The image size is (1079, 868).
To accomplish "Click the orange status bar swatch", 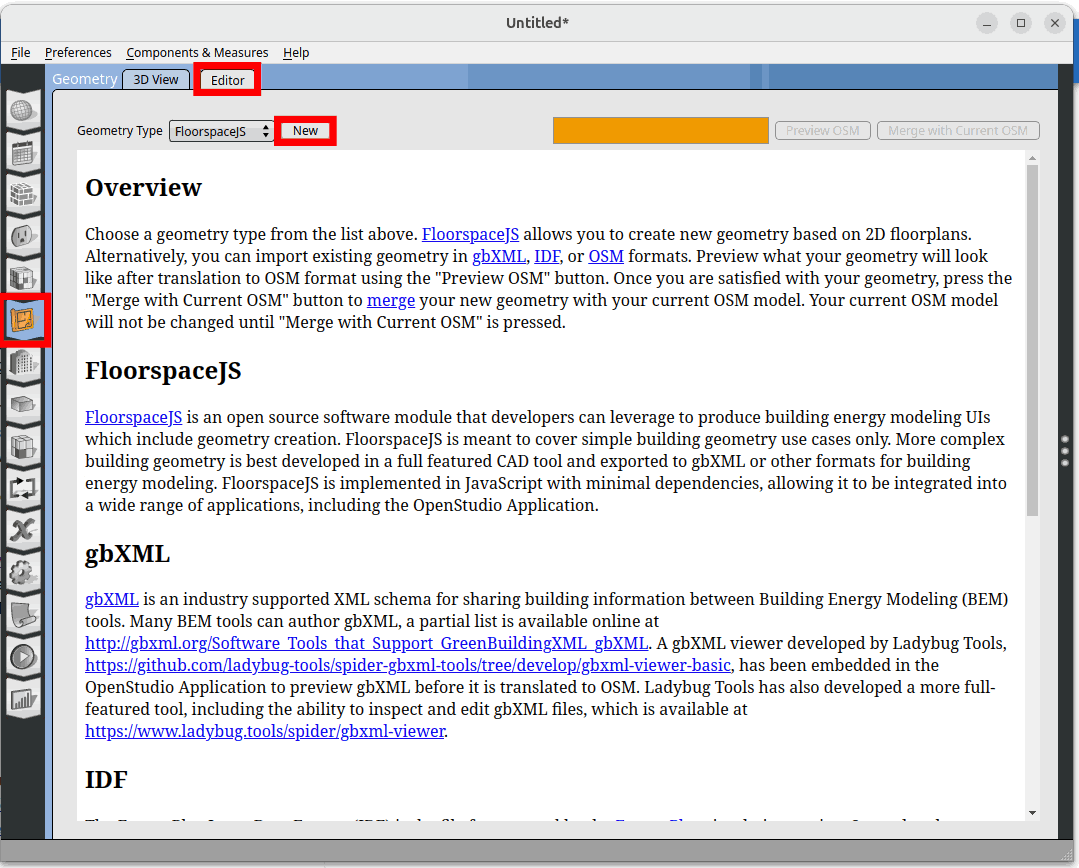I will [x=660, y=131].
